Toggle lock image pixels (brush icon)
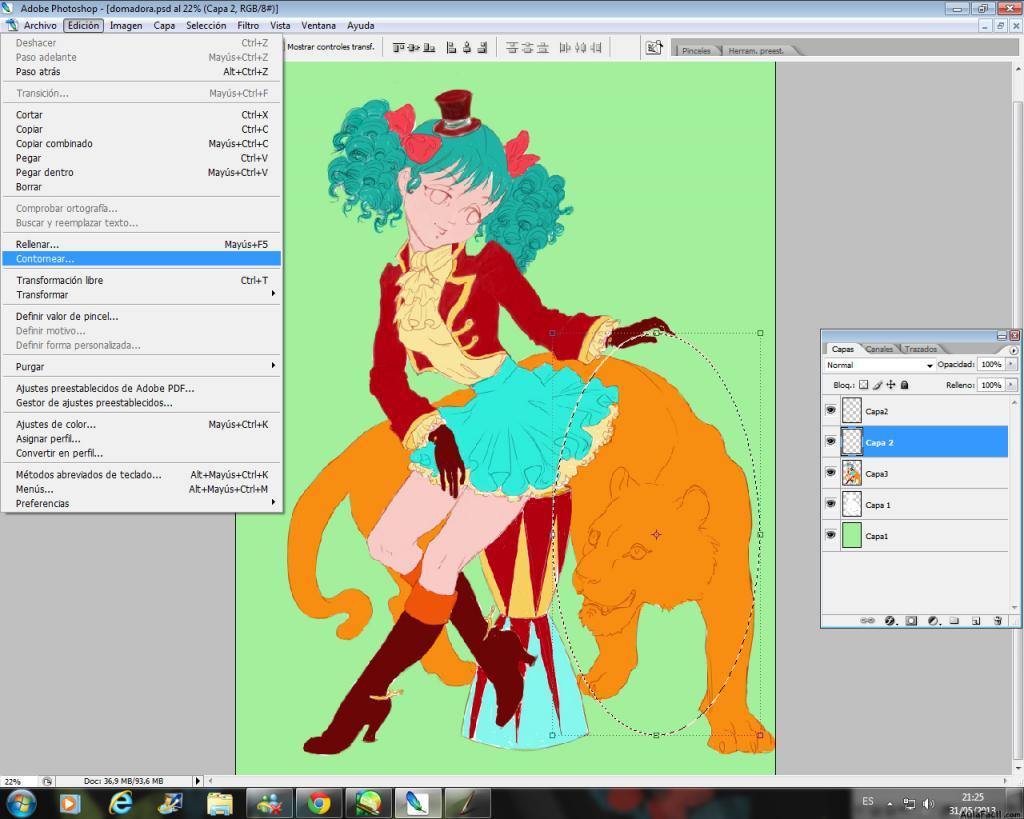 click(878, 385)
